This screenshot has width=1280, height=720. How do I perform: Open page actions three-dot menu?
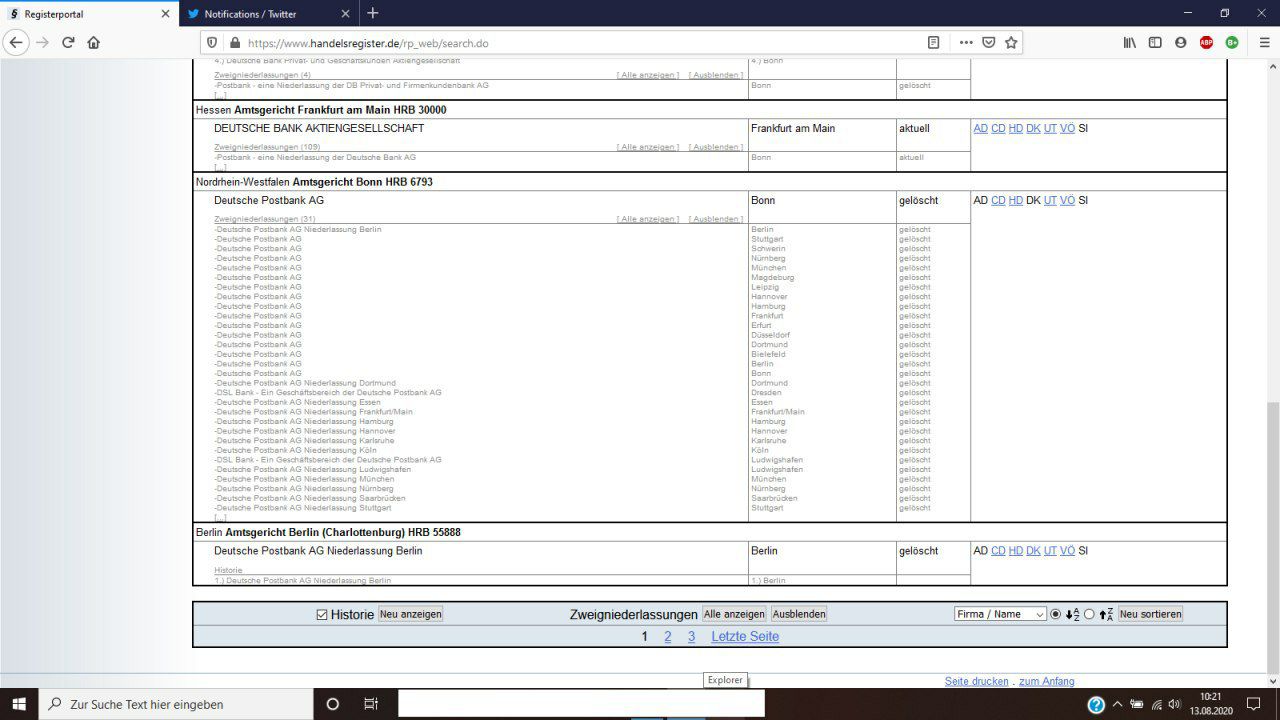click(965, 43)
